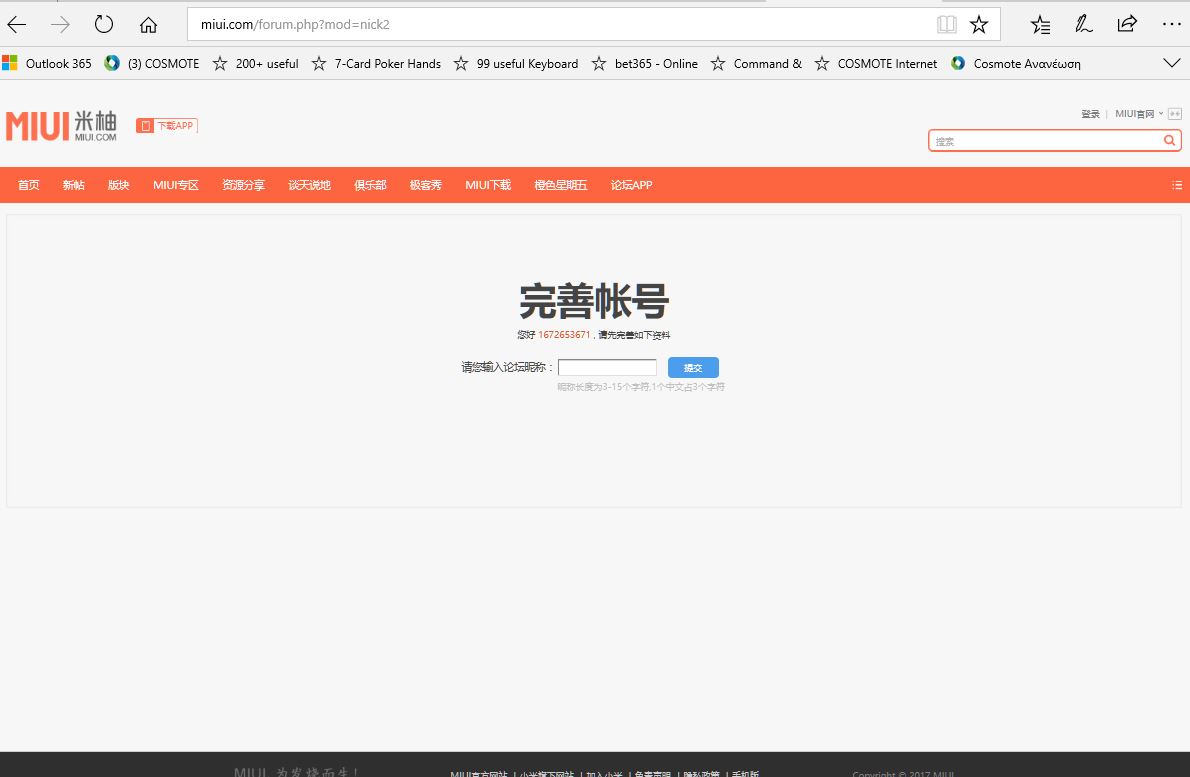Expand the favorites bar overflow chevron
This screenshot has width=1190, height=777.
[x=1172, y=63]
